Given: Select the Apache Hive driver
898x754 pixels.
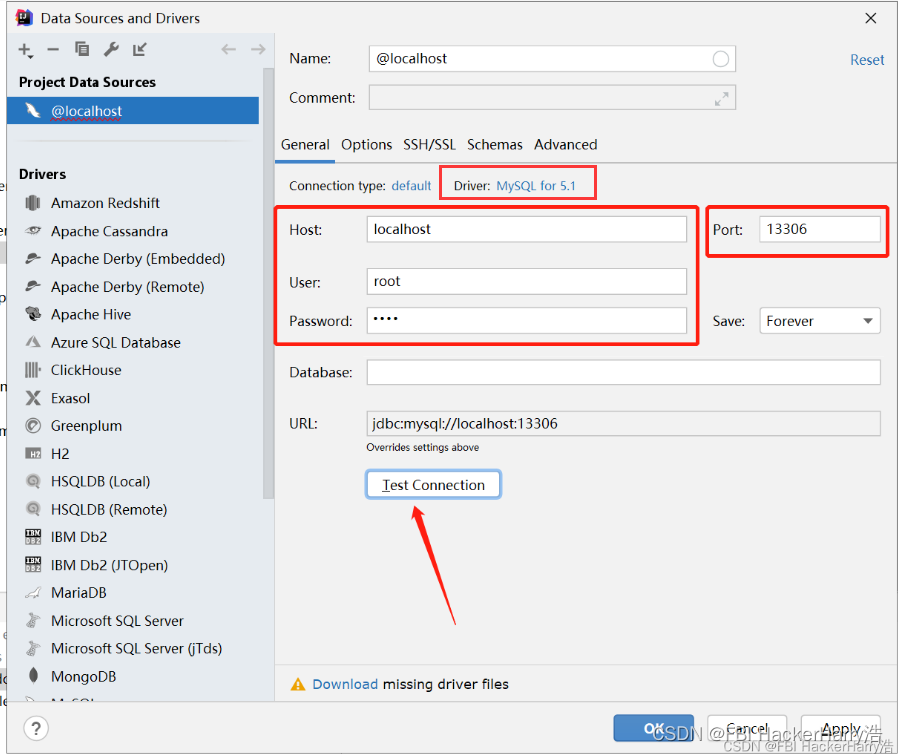Looking at the screenshot, I should tap(90, 314).
